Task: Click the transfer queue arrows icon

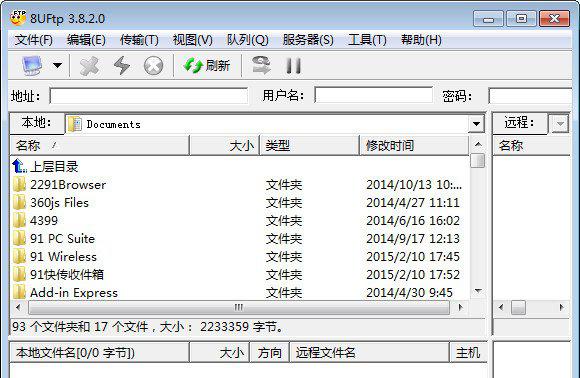Action: tap(261, 65)
